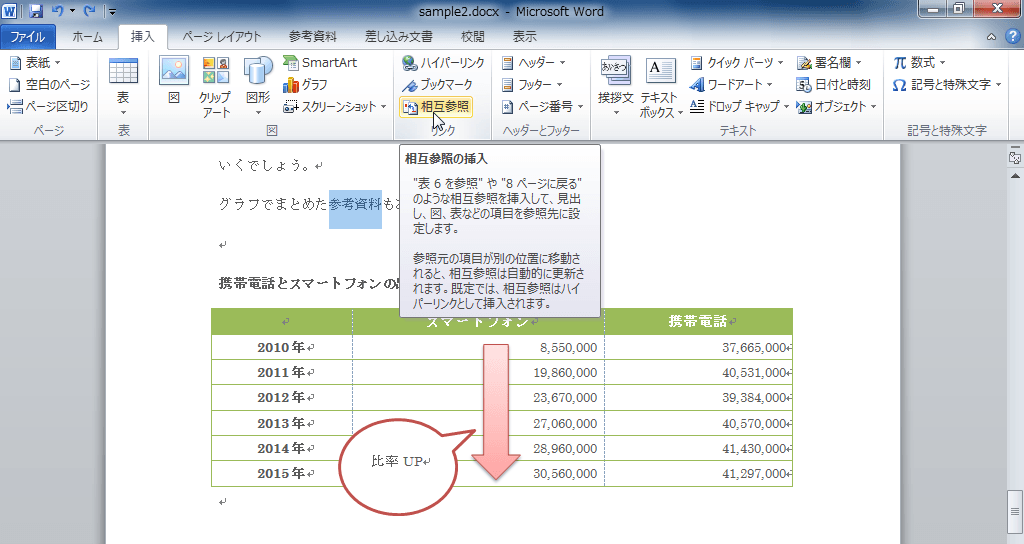Screen dimensions: 1024x544
Task: Click the 携帯電話 column header
Action: point(698,321)
